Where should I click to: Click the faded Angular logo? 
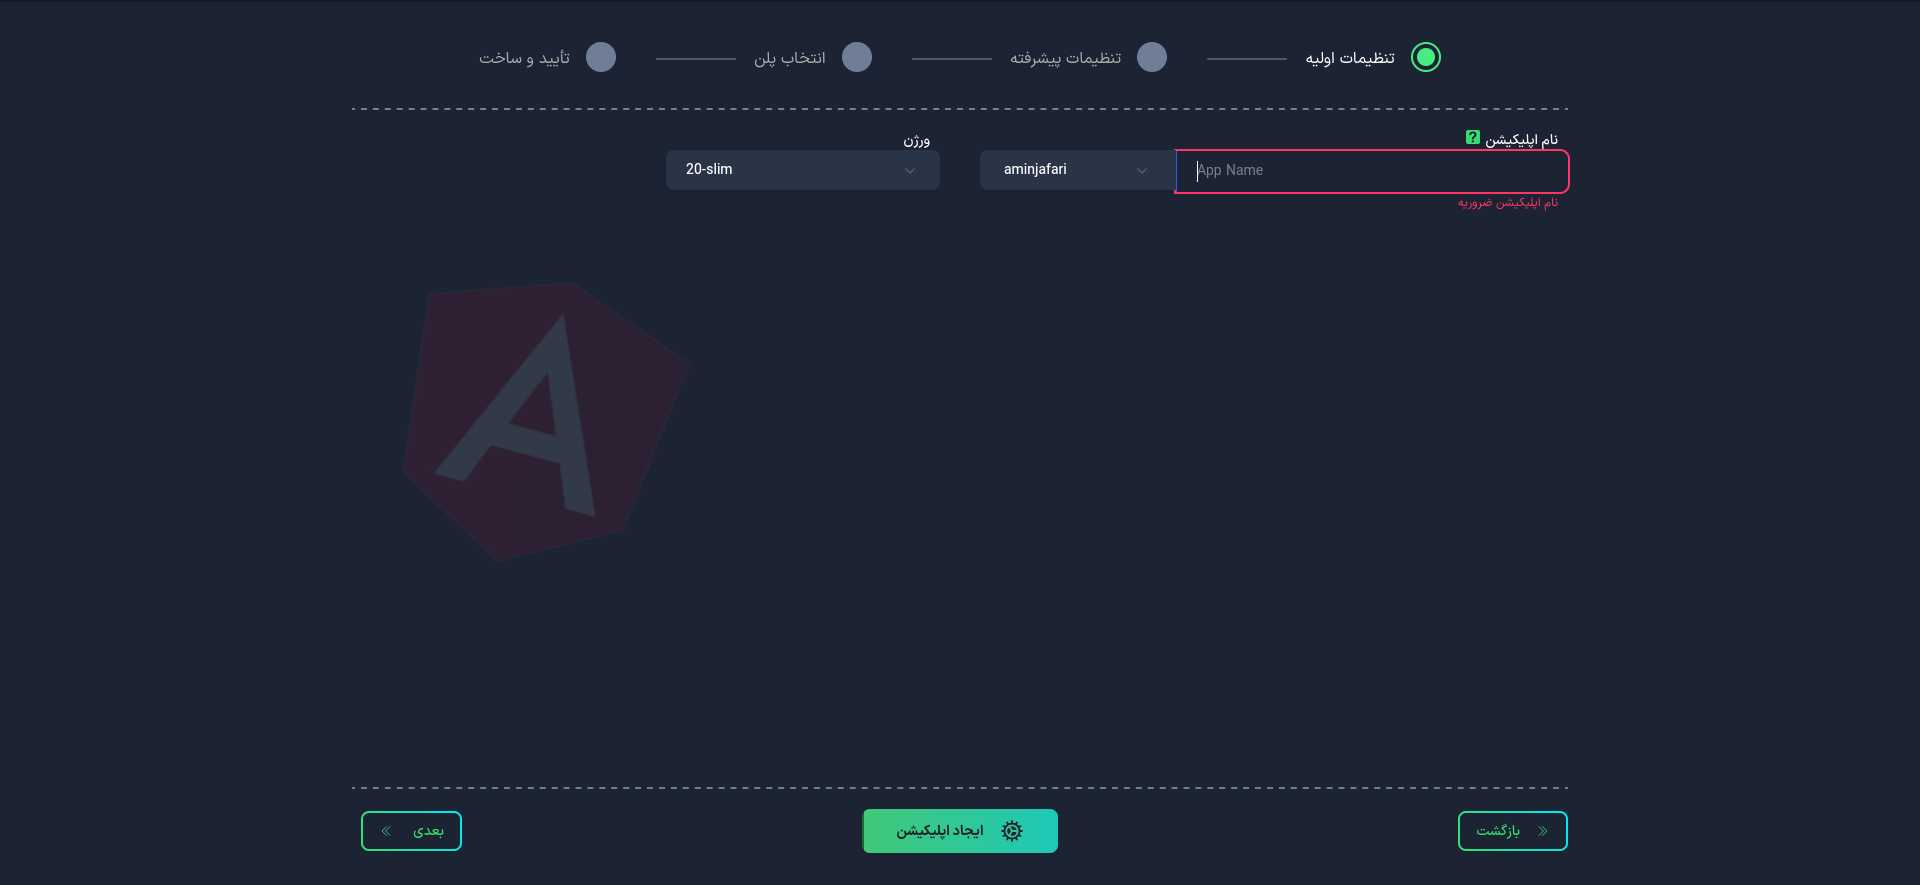tap(545, 421)
